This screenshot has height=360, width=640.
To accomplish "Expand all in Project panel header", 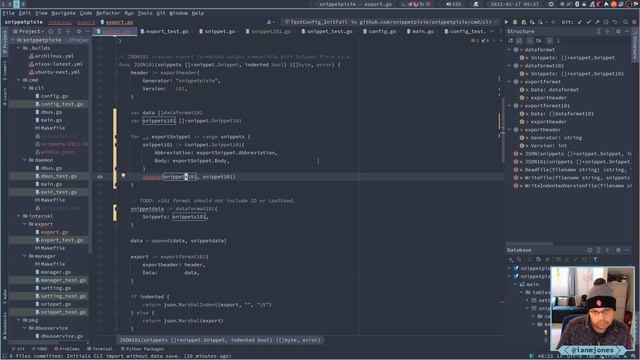I will click(x=59, y=31).
